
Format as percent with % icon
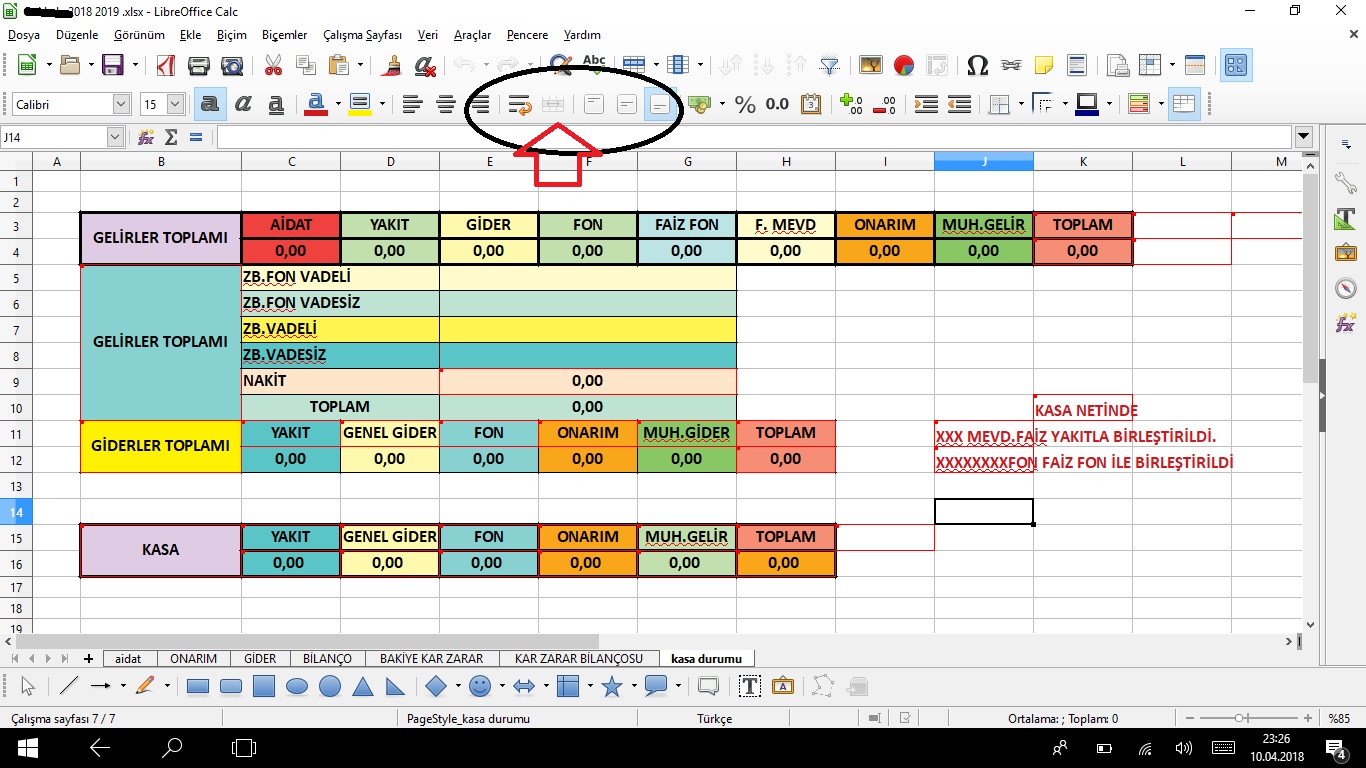[x=745, y=104]
